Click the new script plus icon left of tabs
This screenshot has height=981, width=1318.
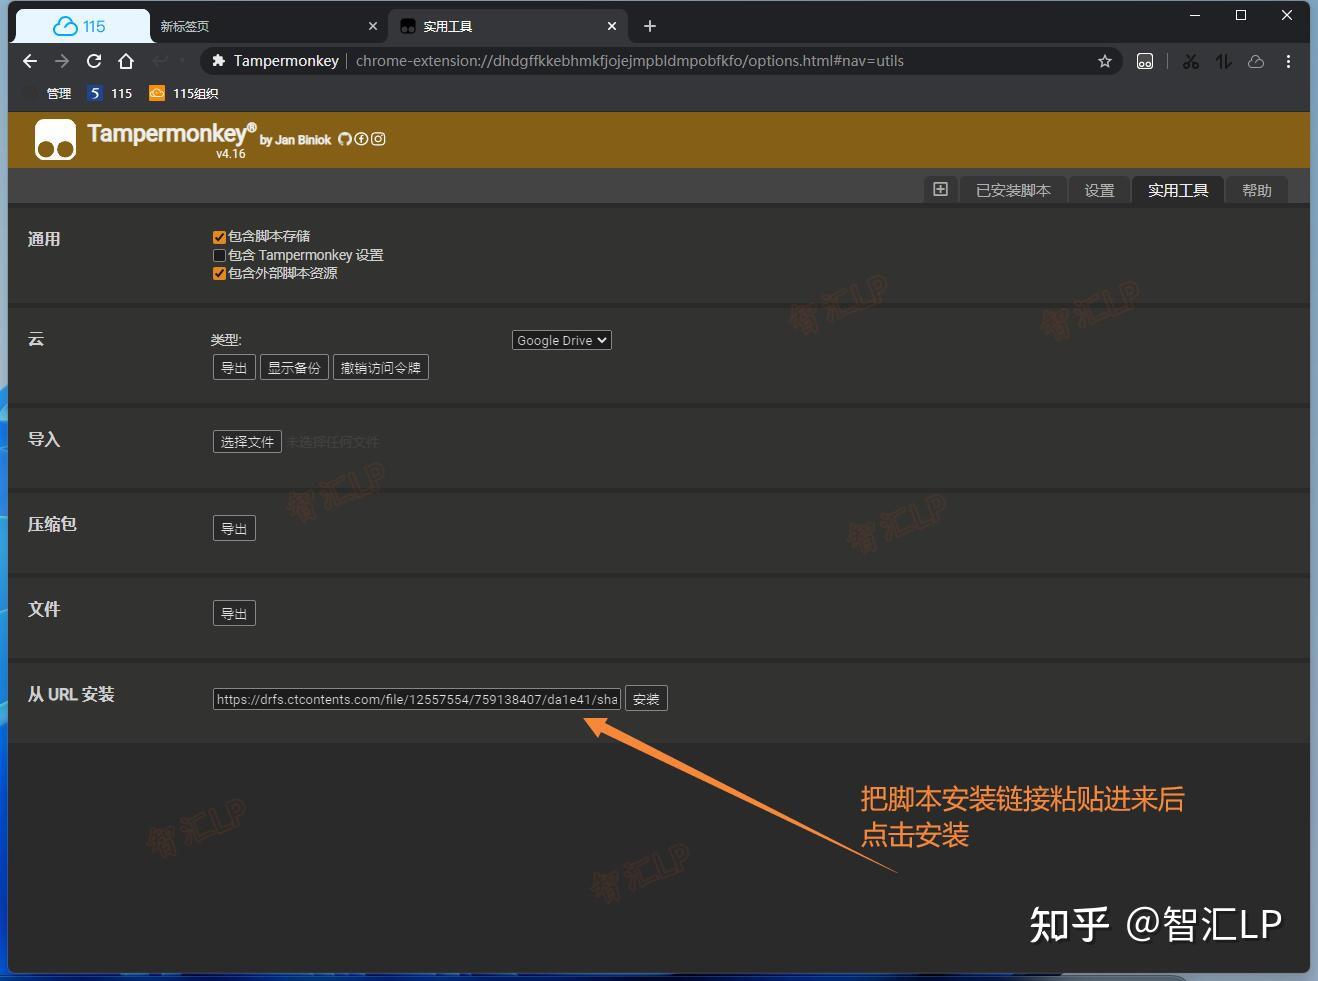click(x=939, y=189)
